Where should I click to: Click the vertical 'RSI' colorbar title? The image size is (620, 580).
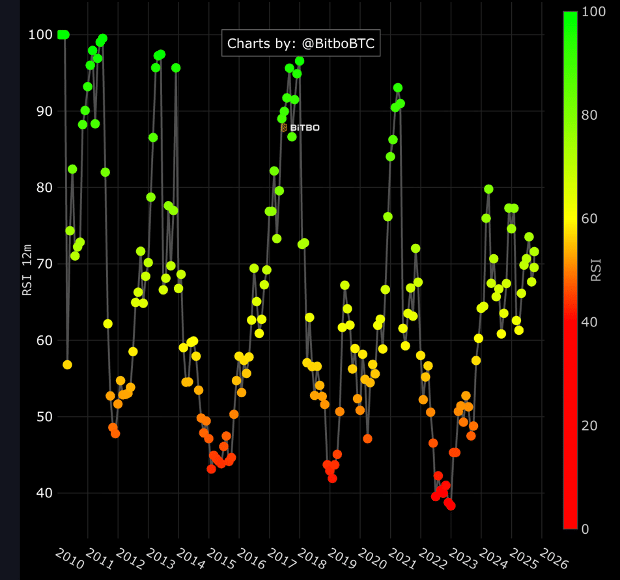click(x=595, y=269)
